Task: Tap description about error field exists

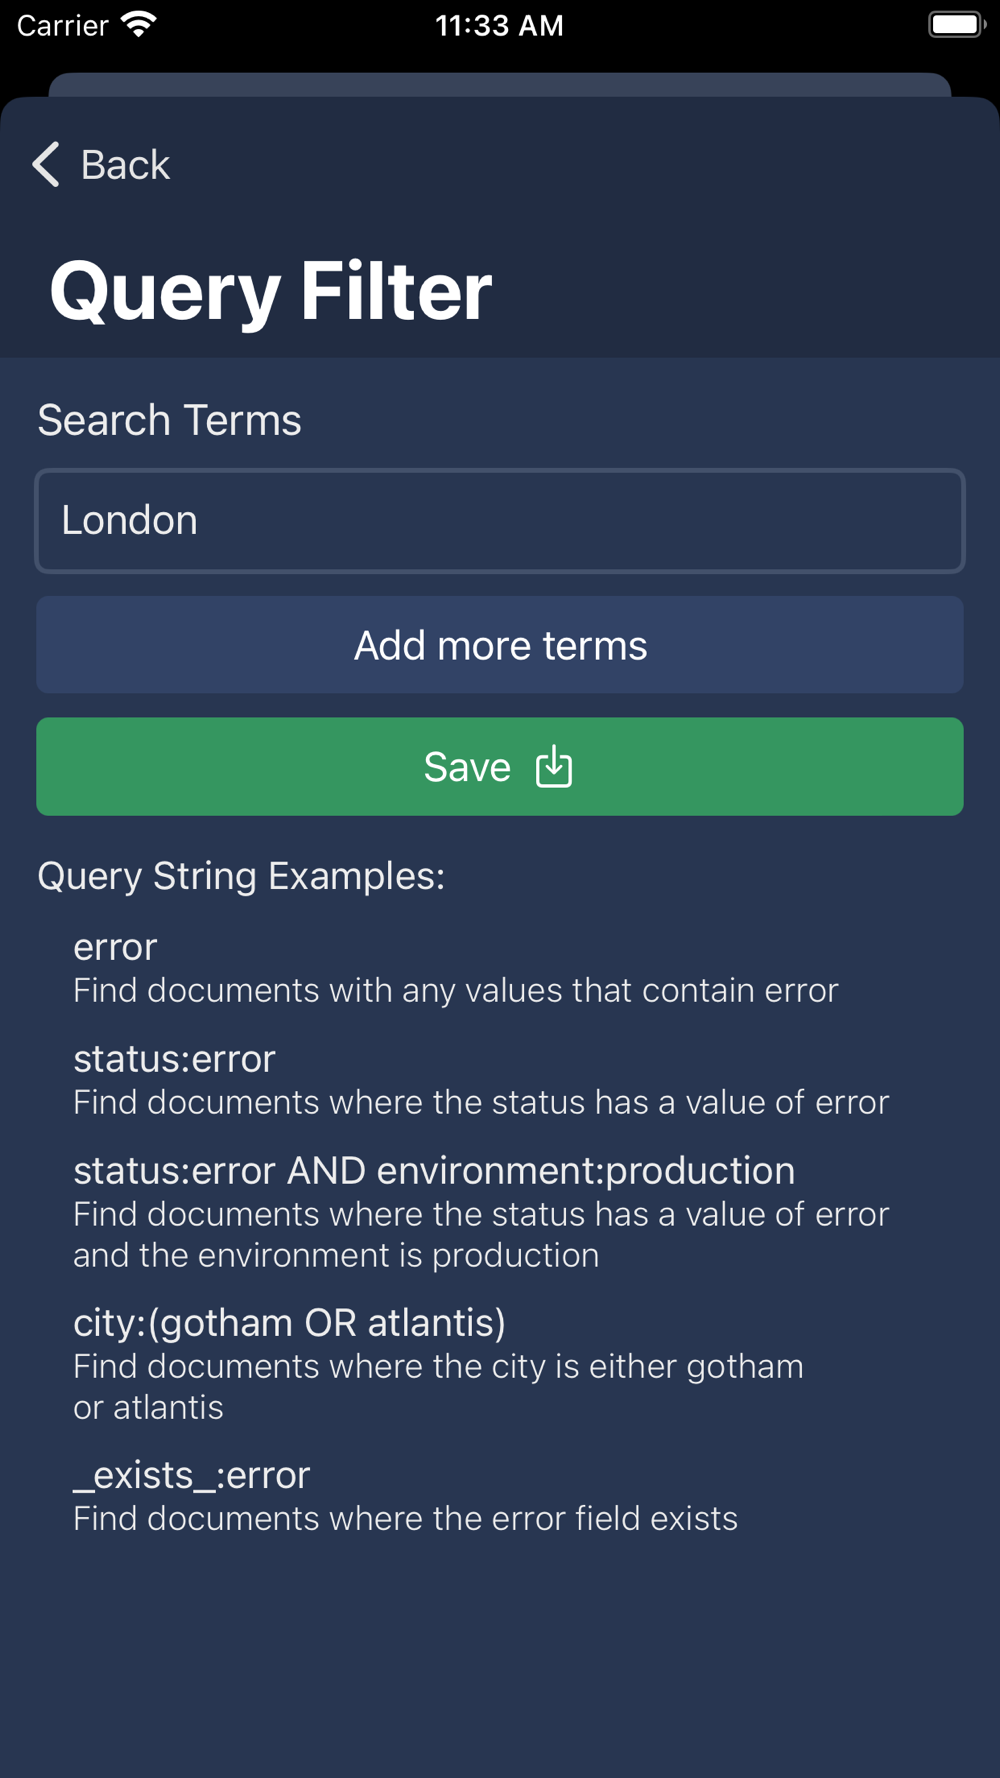Action: click(405, 1519)
